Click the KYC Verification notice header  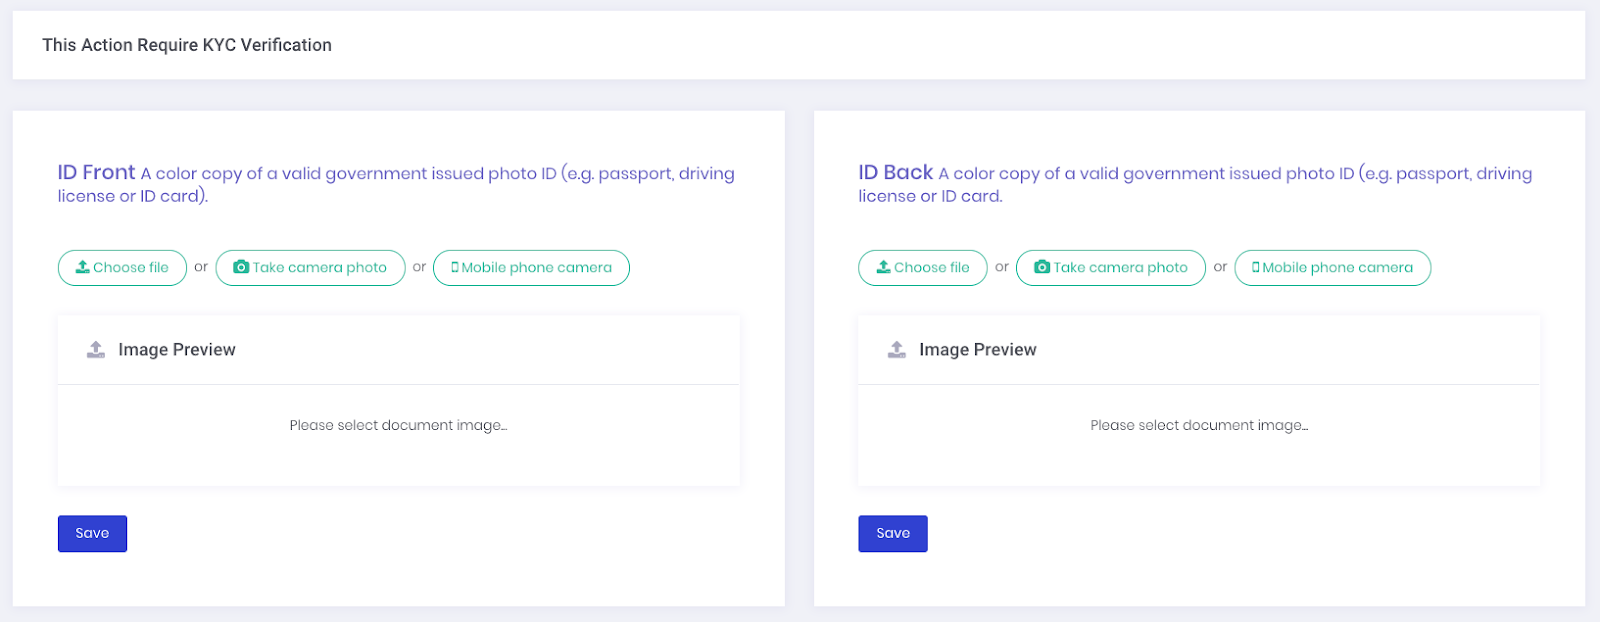(187, 45)
